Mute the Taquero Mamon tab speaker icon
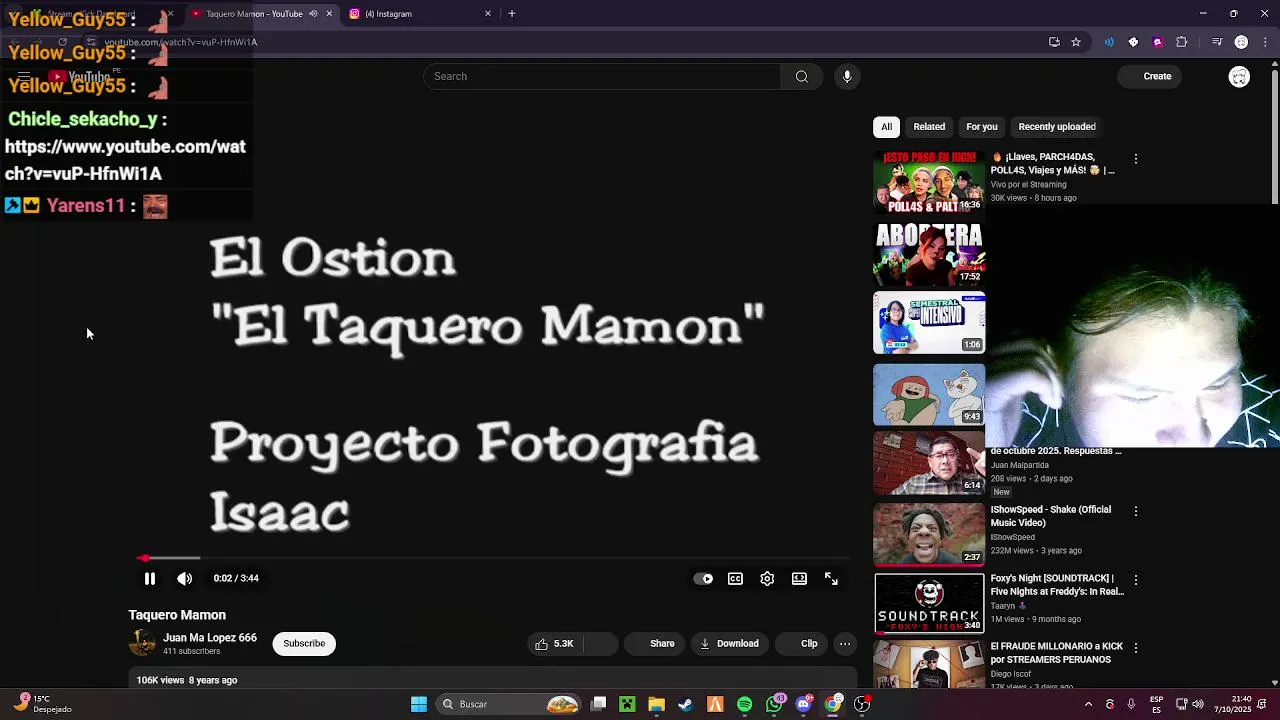Image resolution: width=1280 pixels, height=720 pixels. point(313,14)
